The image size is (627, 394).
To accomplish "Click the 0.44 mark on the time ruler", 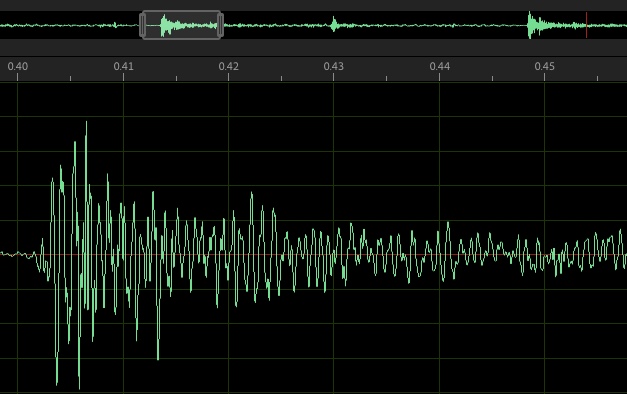I will point(439,66).
